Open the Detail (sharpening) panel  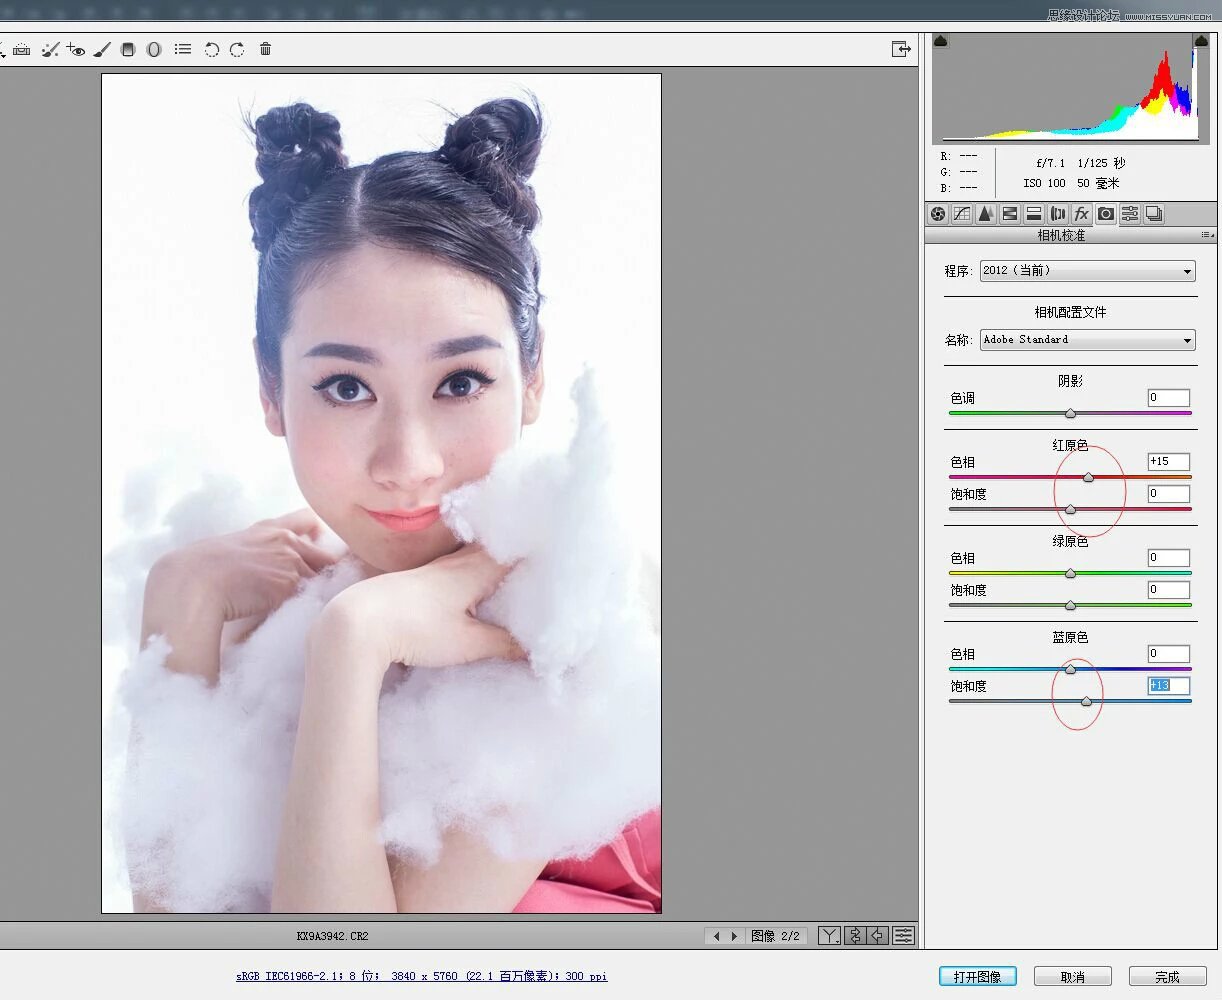click(986, 214)
